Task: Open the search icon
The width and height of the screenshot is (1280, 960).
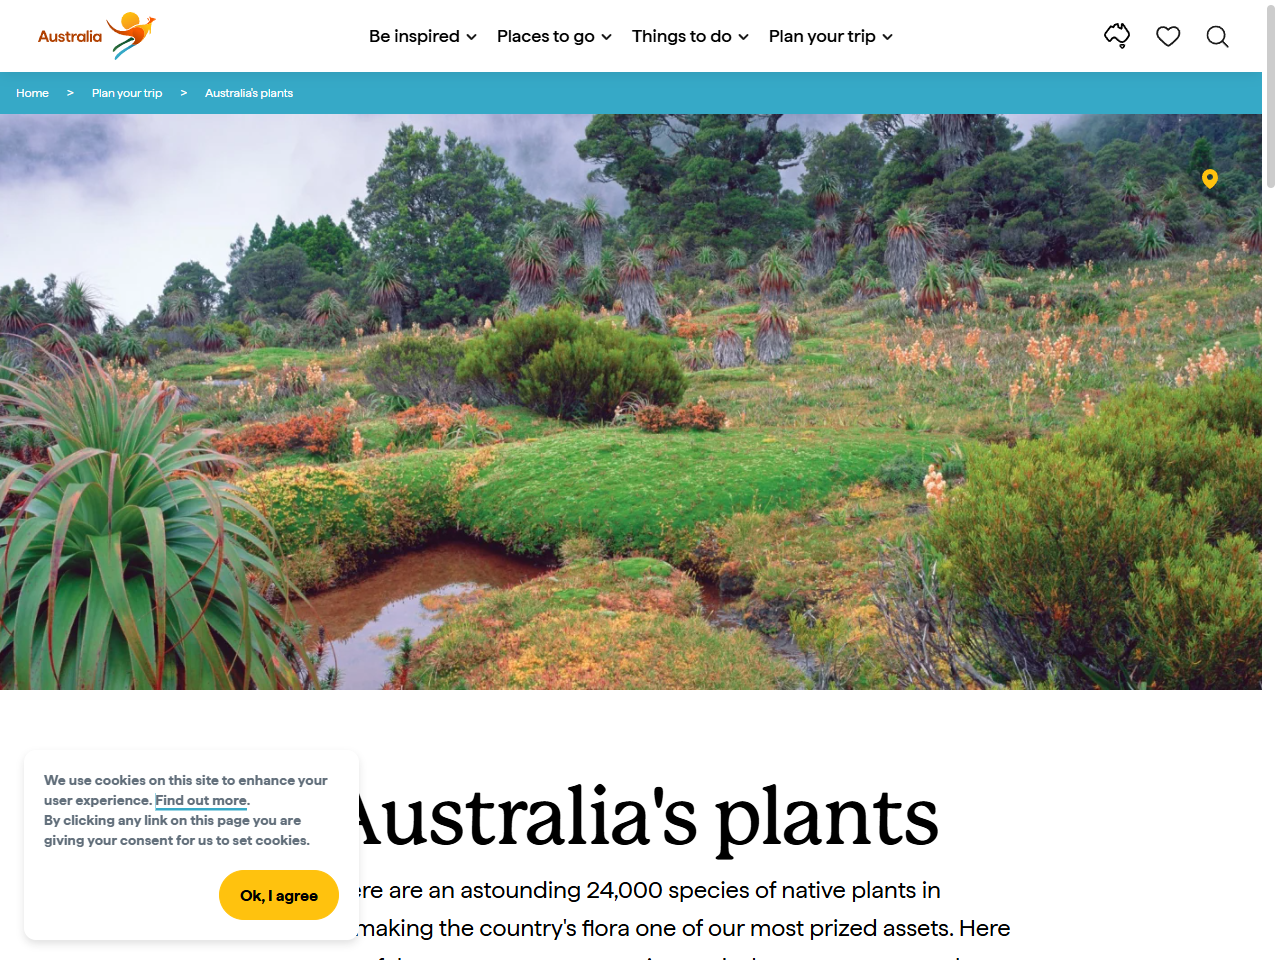Action: coord(1217,36)
